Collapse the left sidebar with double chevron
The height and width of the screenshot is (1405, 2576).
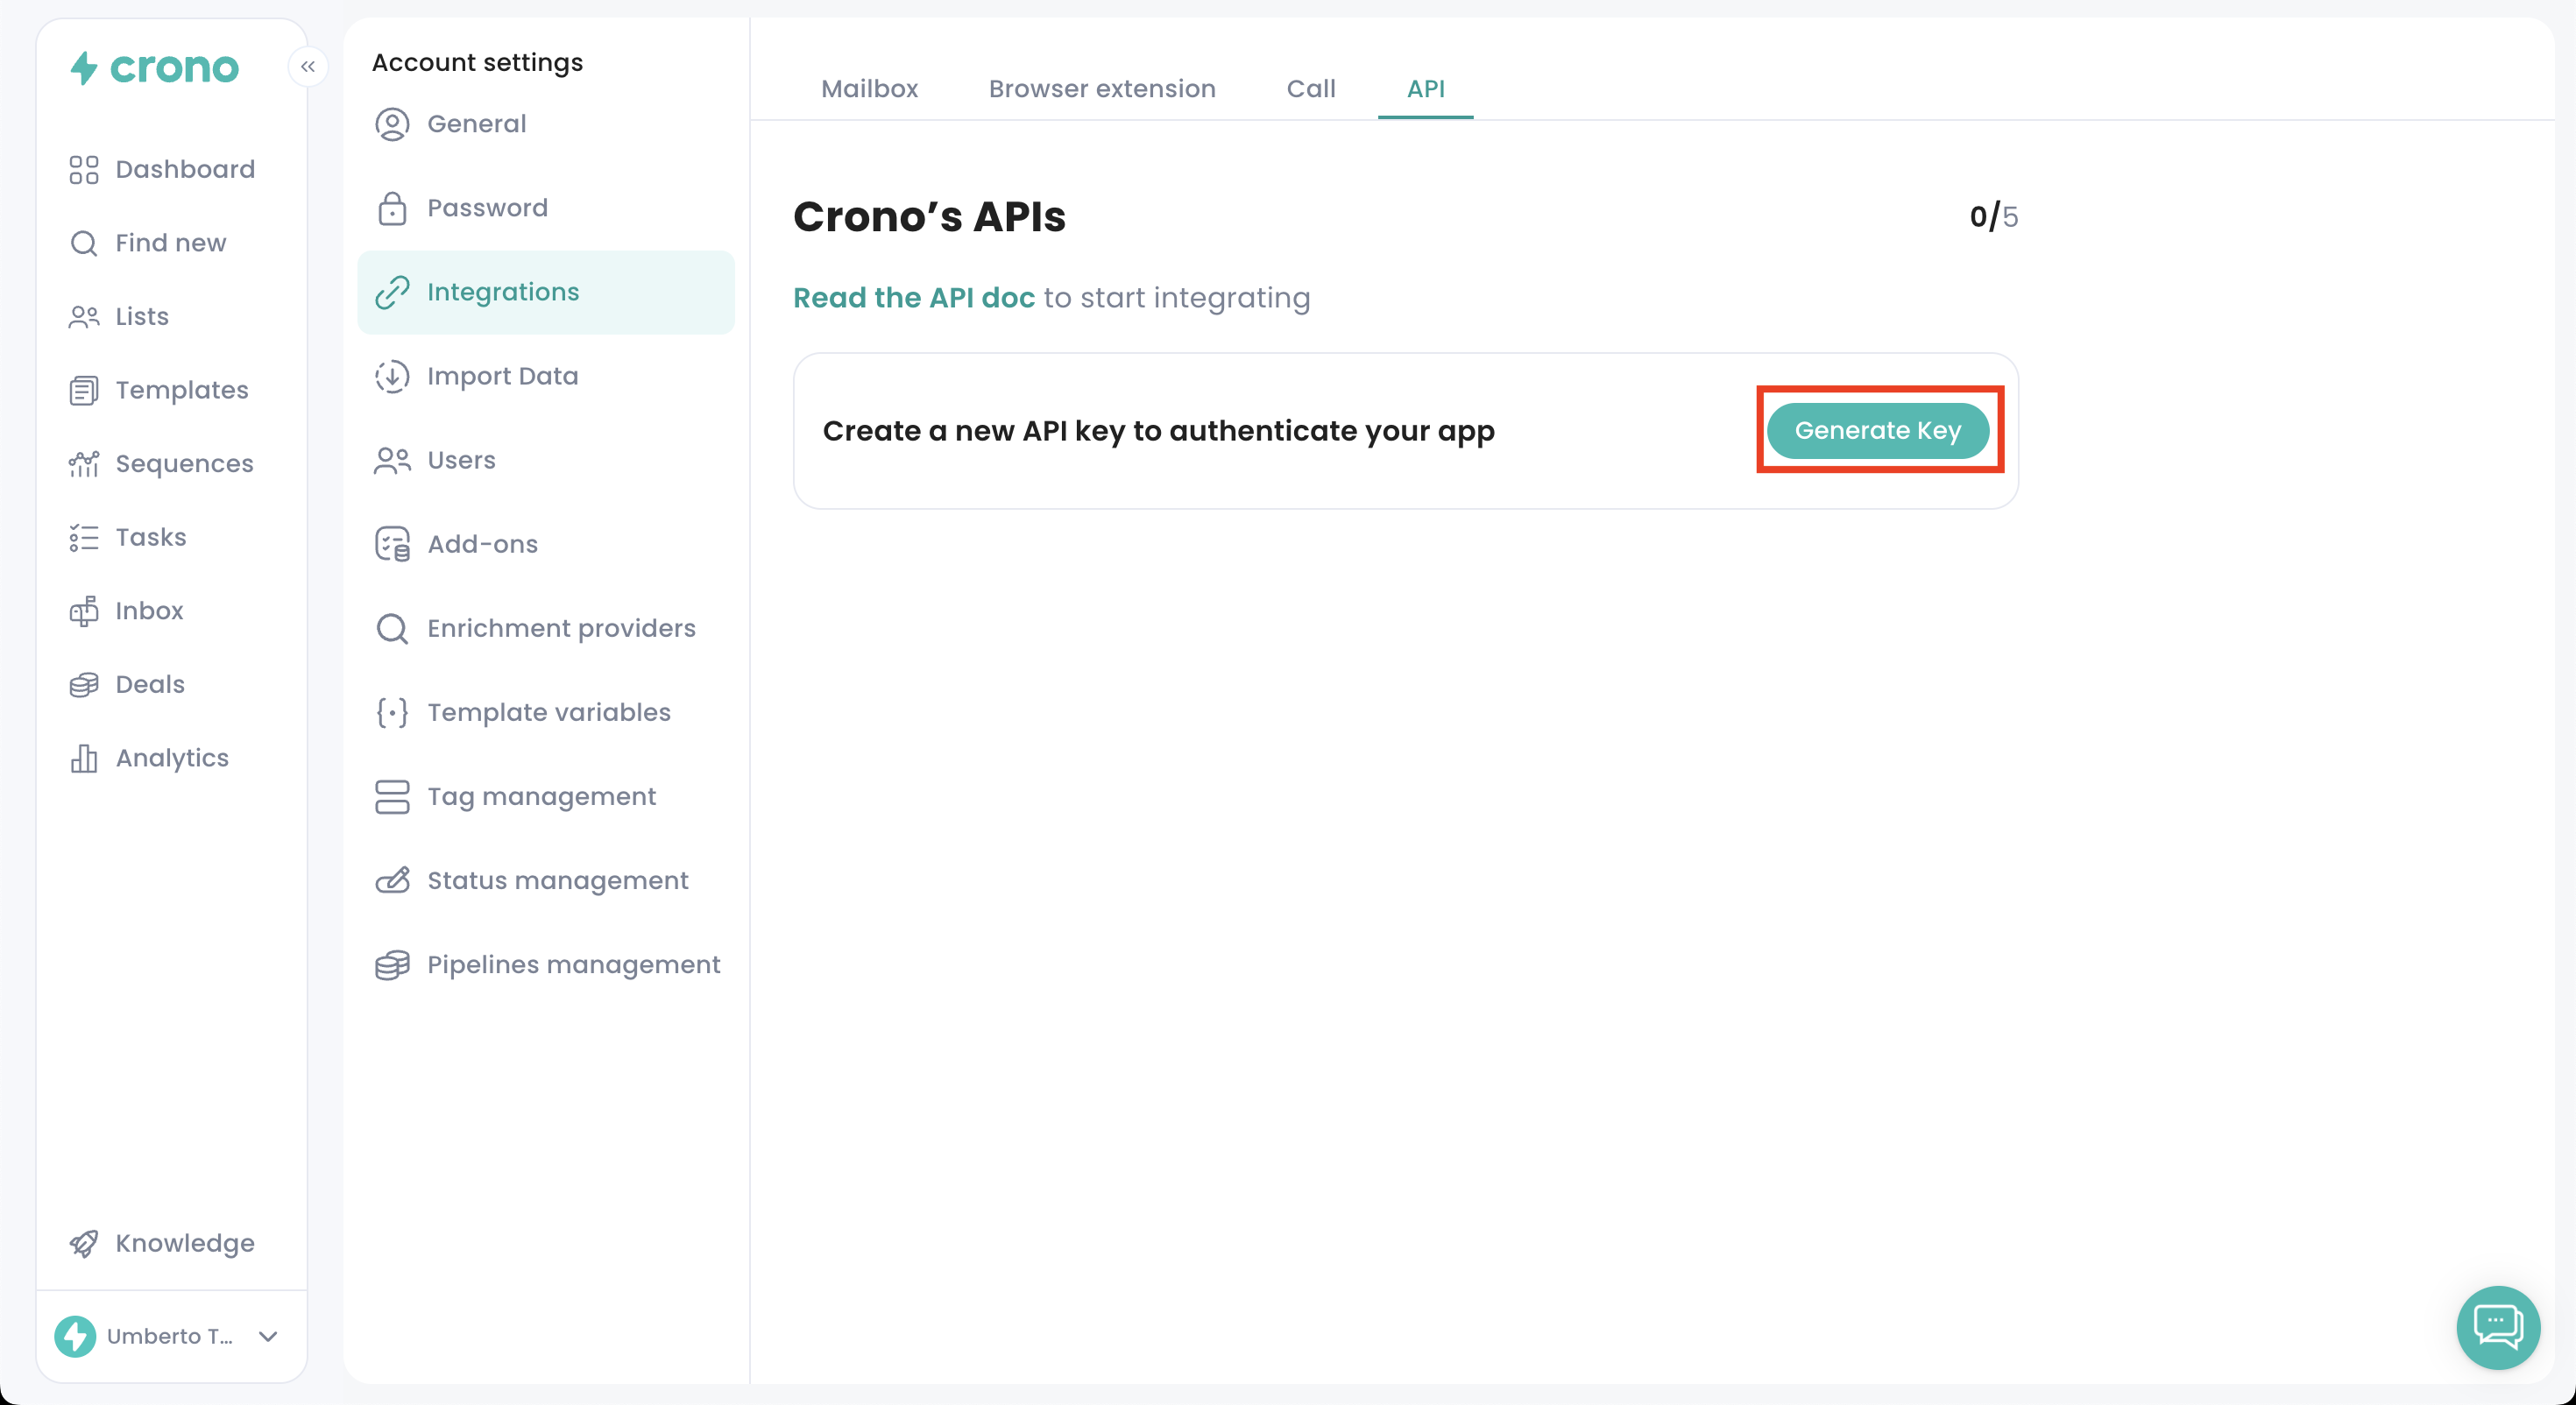point(308,67)
